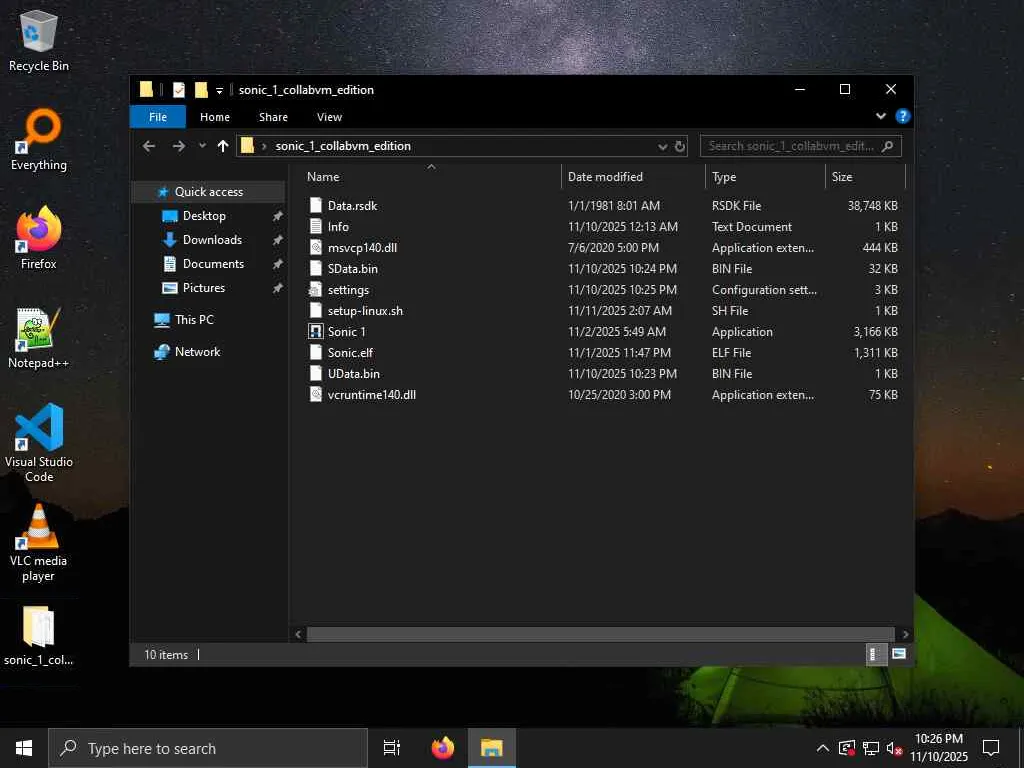The image size is (1024, 768).
Task: Click the horizontal scrollbar track
Action: [600, 634]
